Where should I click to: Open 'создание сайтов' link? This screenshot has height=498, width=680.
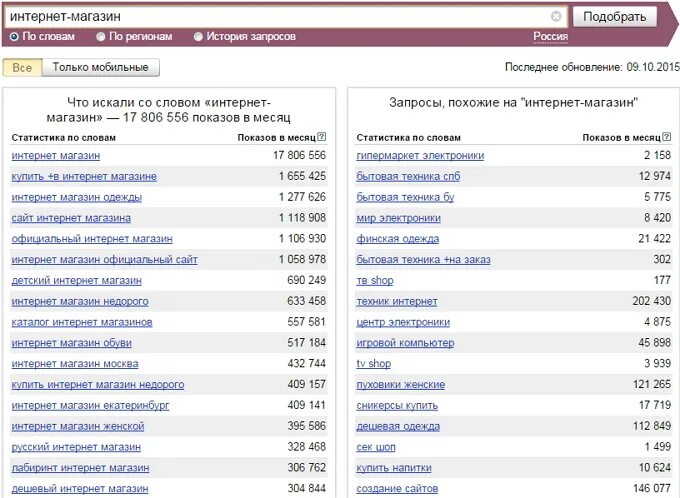coord(397,488)
